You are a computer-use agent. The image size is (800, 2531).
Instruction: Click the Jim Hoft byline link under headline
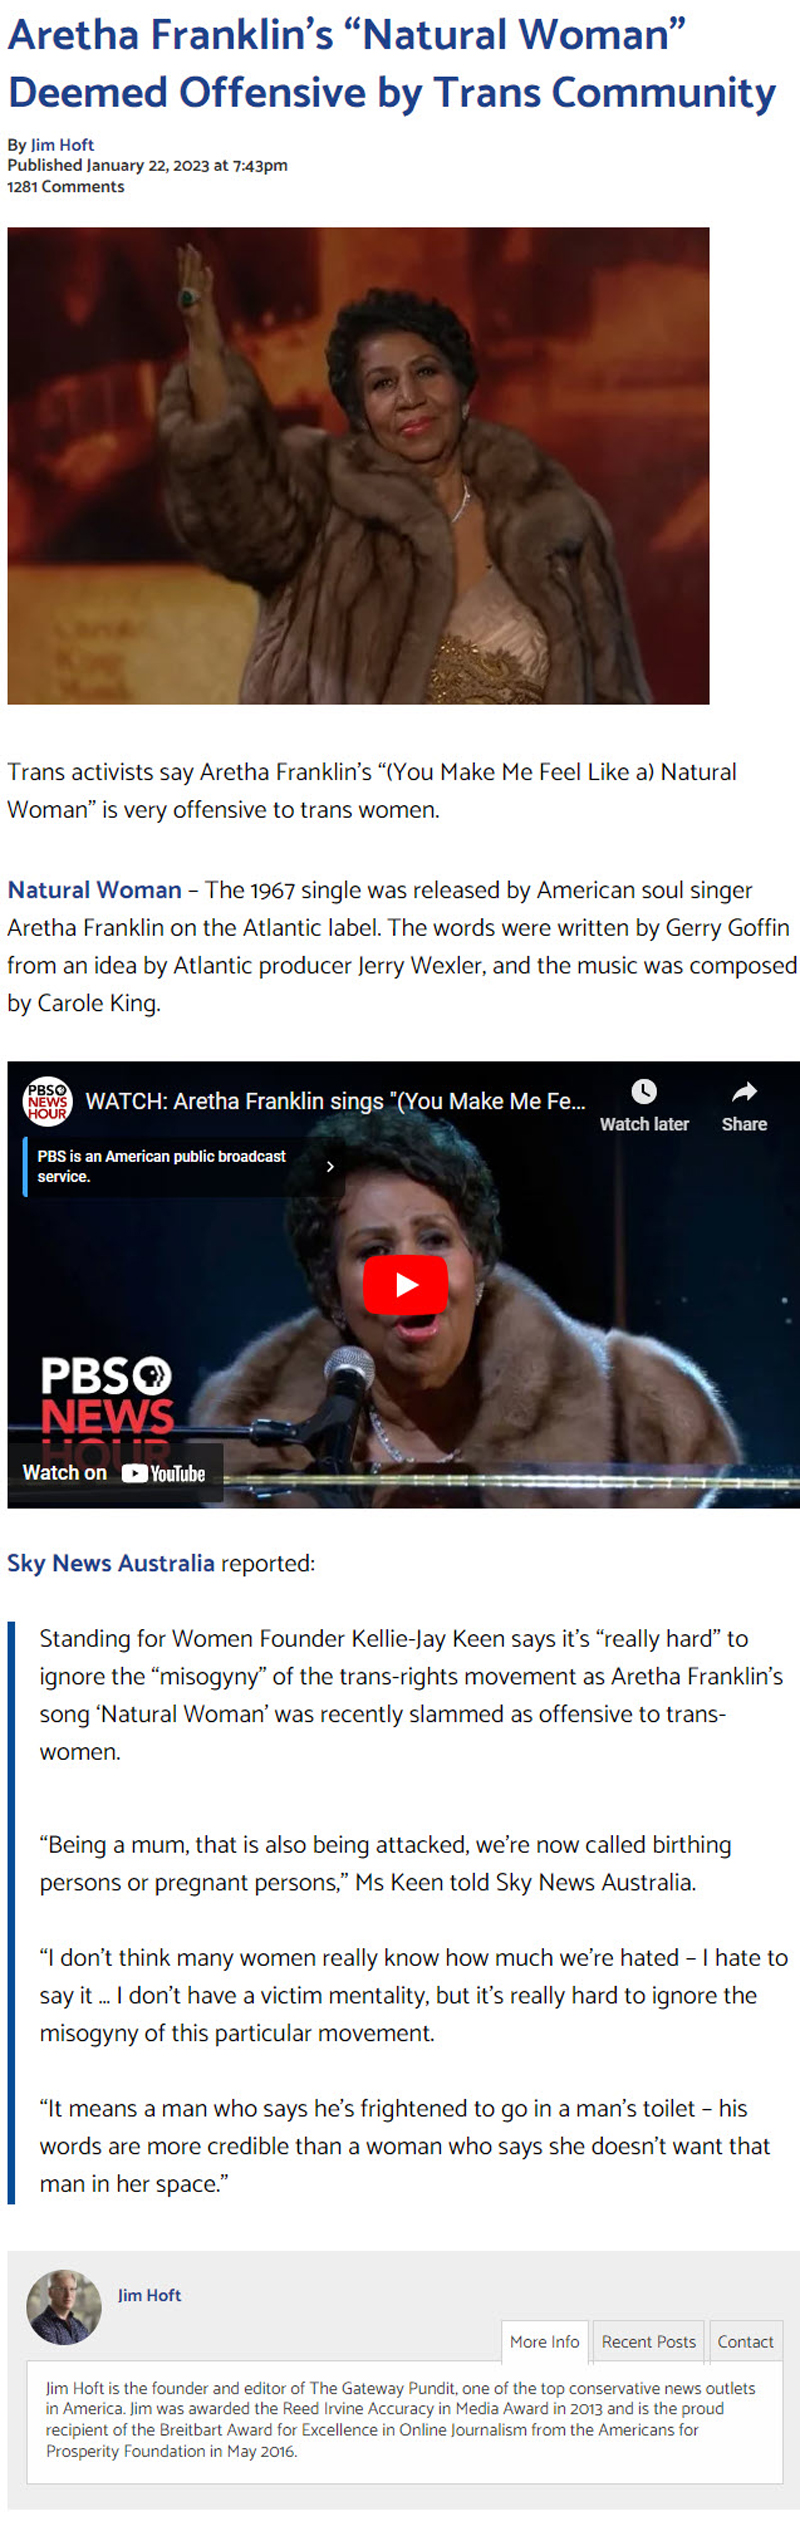tap(62, 145)
